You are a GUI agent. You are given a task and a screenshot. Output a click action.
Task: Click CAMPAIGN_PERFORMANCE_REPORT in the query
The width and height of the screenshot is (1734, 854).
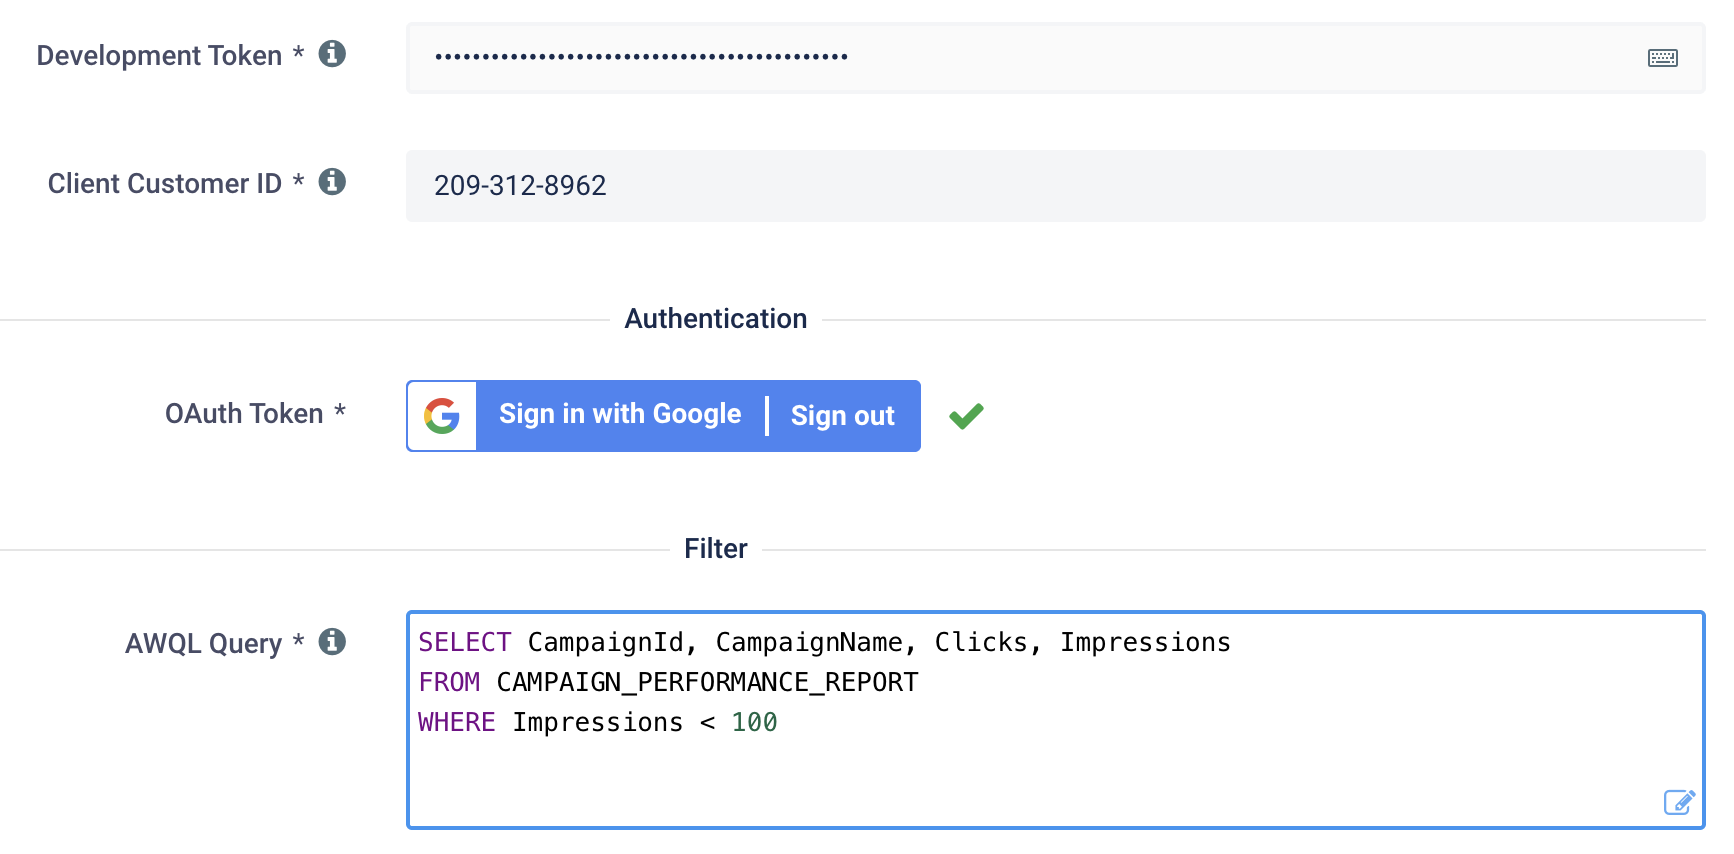click(707, 682)
